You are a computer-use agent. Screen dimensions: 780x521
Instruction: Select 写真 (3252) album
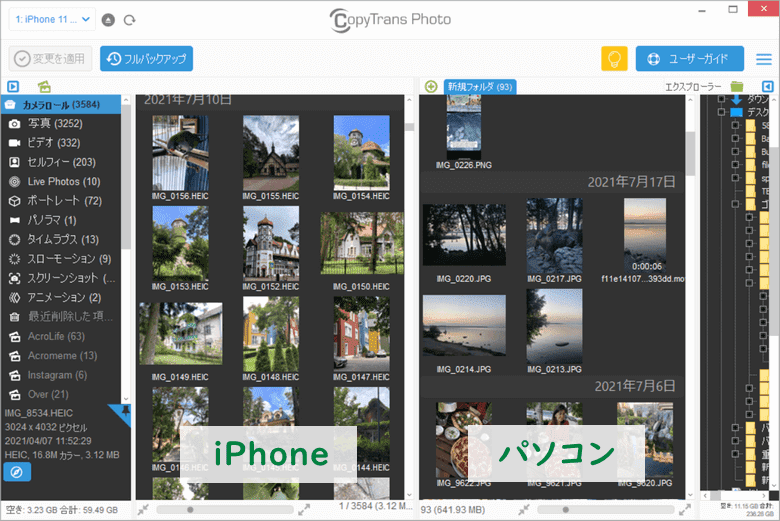click(61, 123)
